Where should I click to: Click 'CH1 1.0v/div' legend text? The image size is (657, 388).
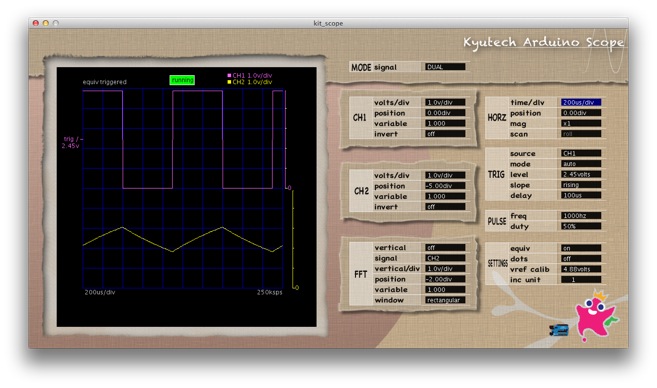coord(252,75)
